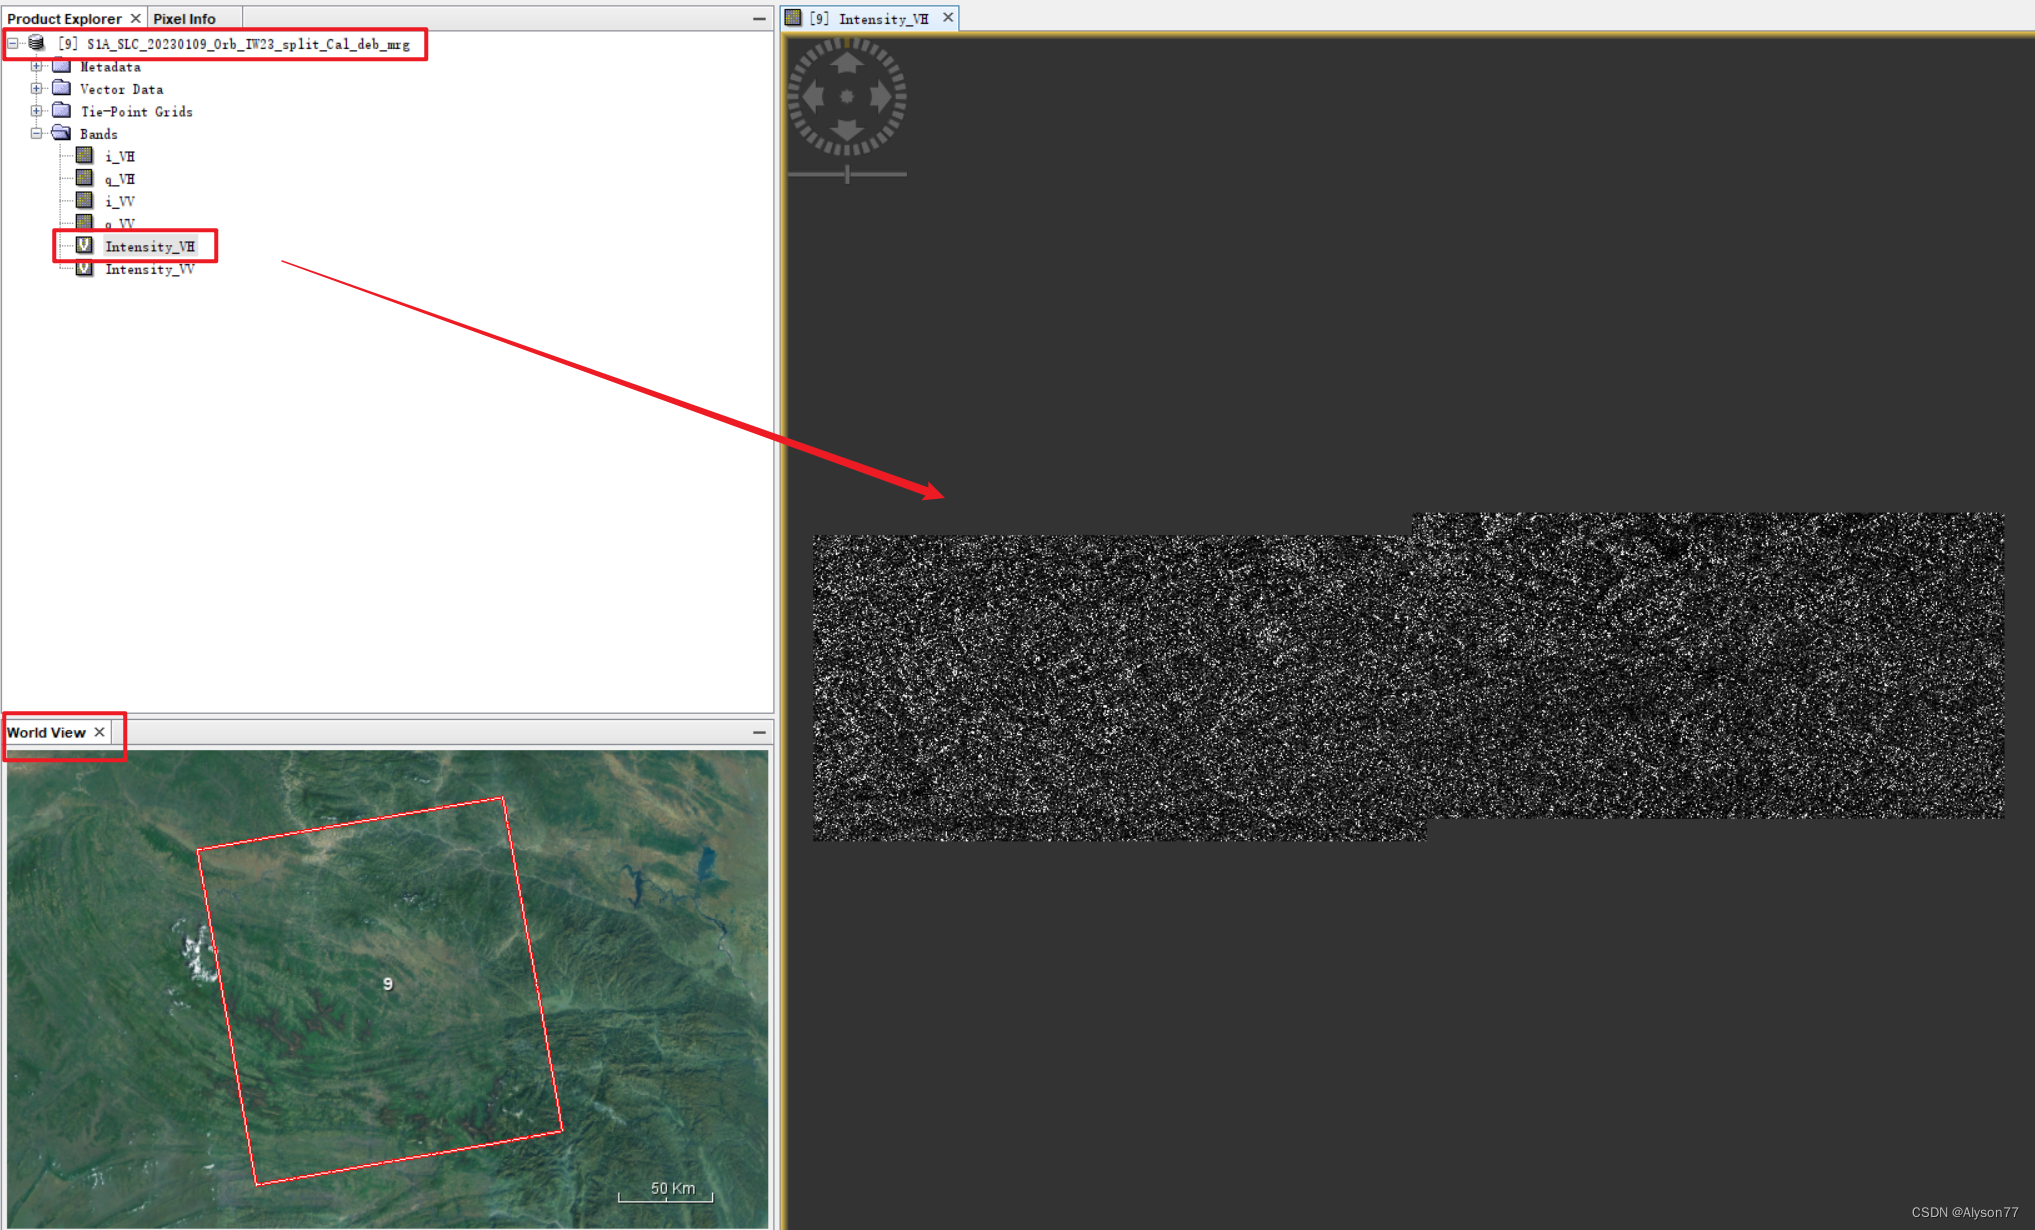Viewport: 2035px width, 1230px height.
Task: Click the band icon in the Intensity_VH view tab
Action: (794, 18)
